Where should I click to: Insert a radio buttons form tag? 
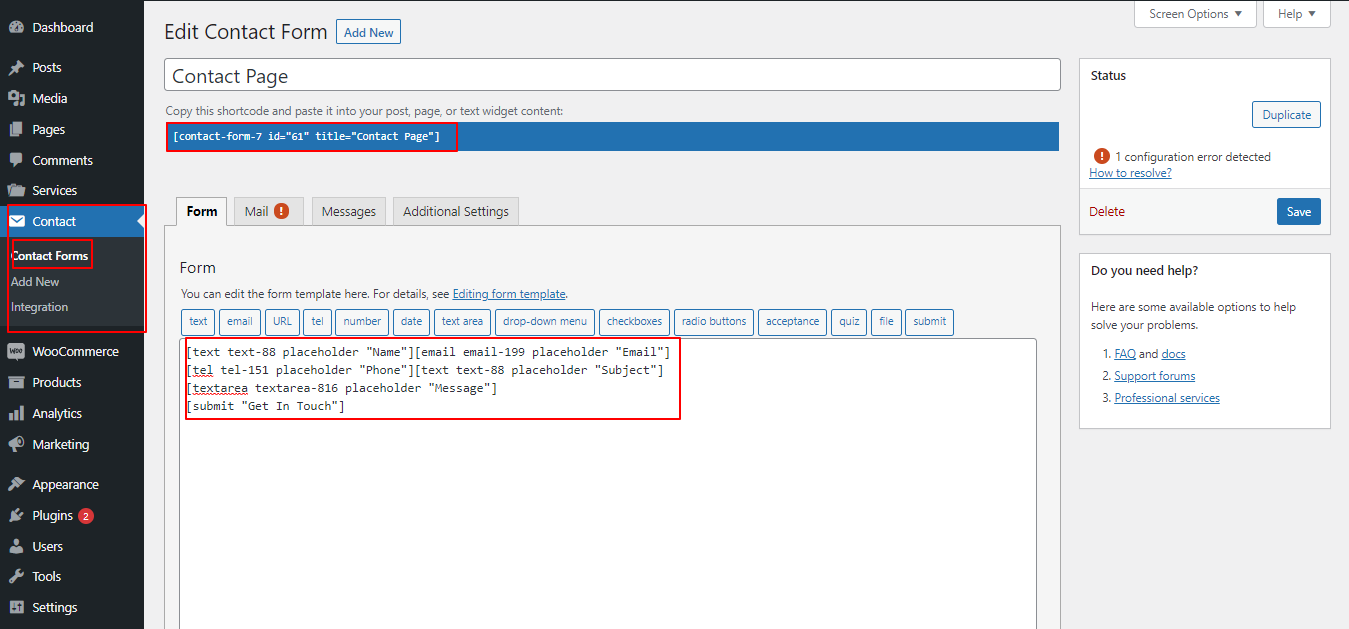[x=713, y=322]
